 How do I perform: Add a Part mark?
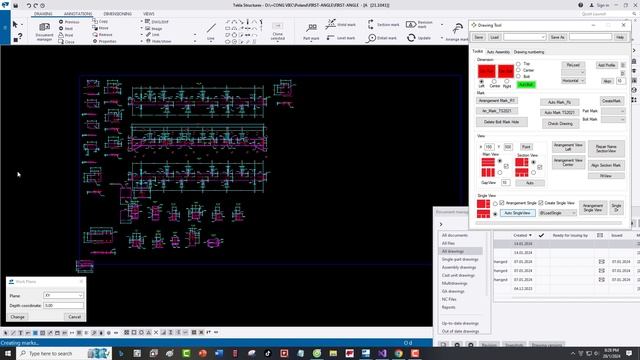pos(311,32)
